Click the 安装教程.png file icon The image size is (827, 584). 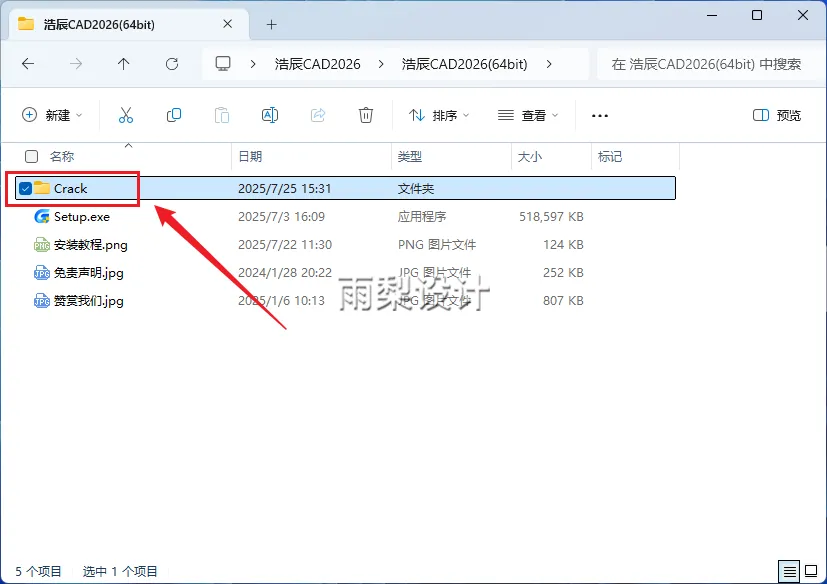[x=42, y=245]
